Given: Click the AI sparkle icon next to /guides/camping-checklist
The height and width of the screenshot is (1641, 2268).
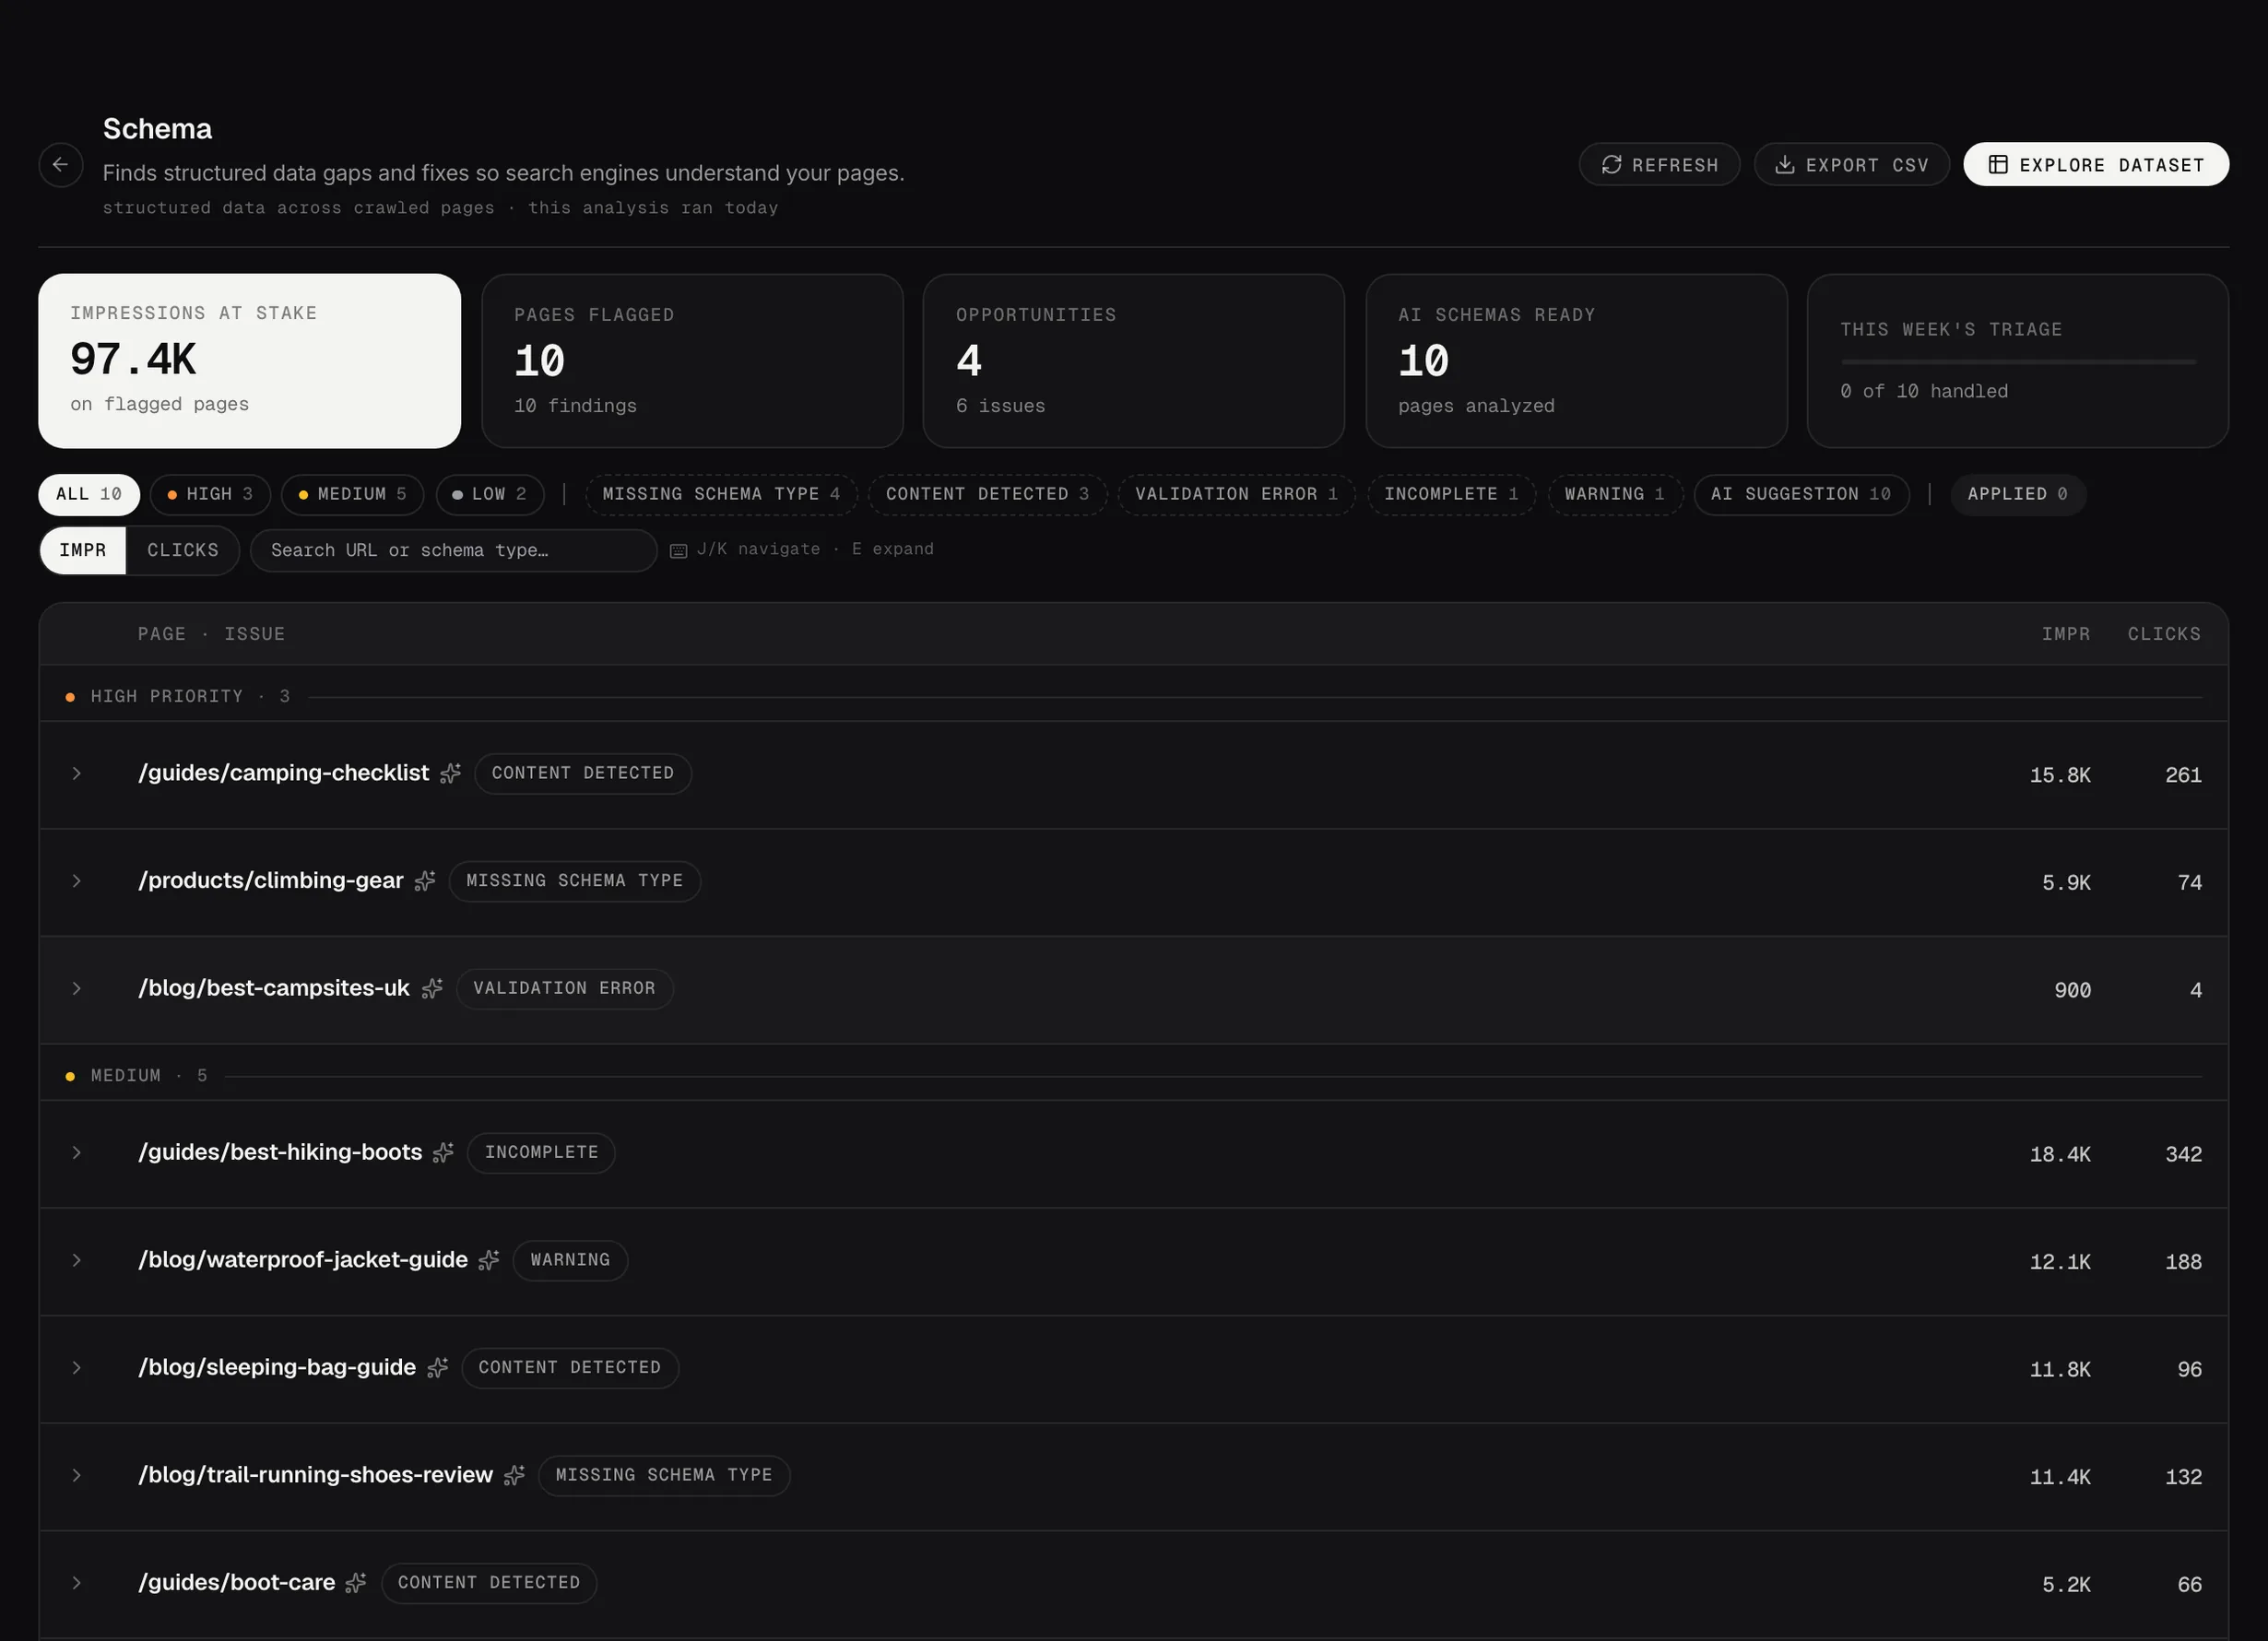Looking at the screenshot, I should pos(451,774).
